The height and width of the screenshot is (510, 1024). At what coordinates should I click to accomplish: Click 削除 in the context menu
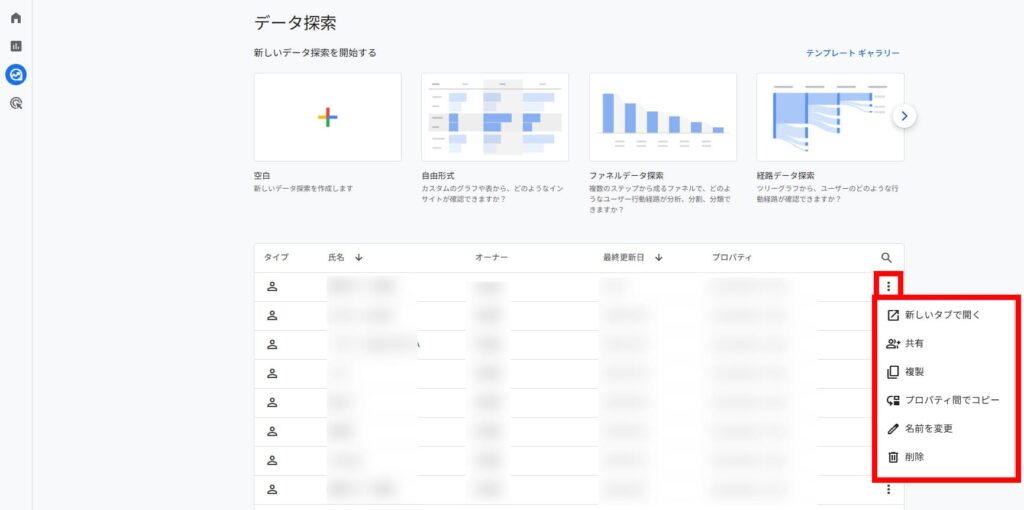[913, 457]
